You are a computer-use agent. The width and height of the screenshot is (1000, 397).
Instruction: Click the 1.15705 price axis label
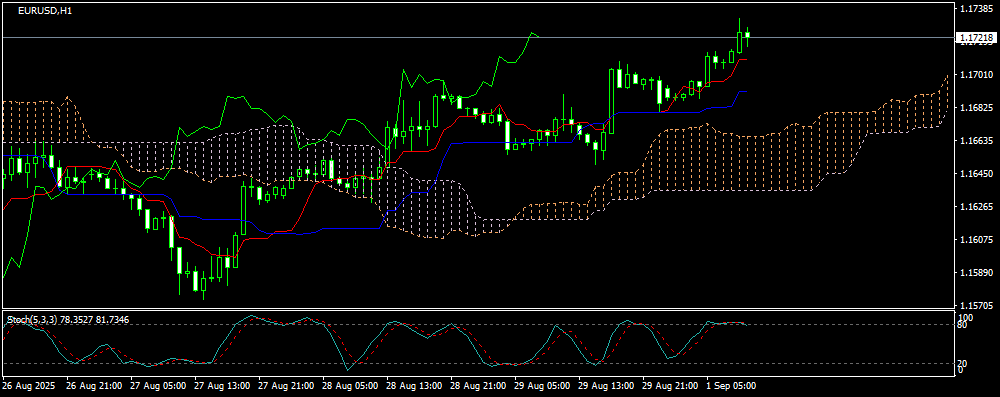tap(976, 306)
